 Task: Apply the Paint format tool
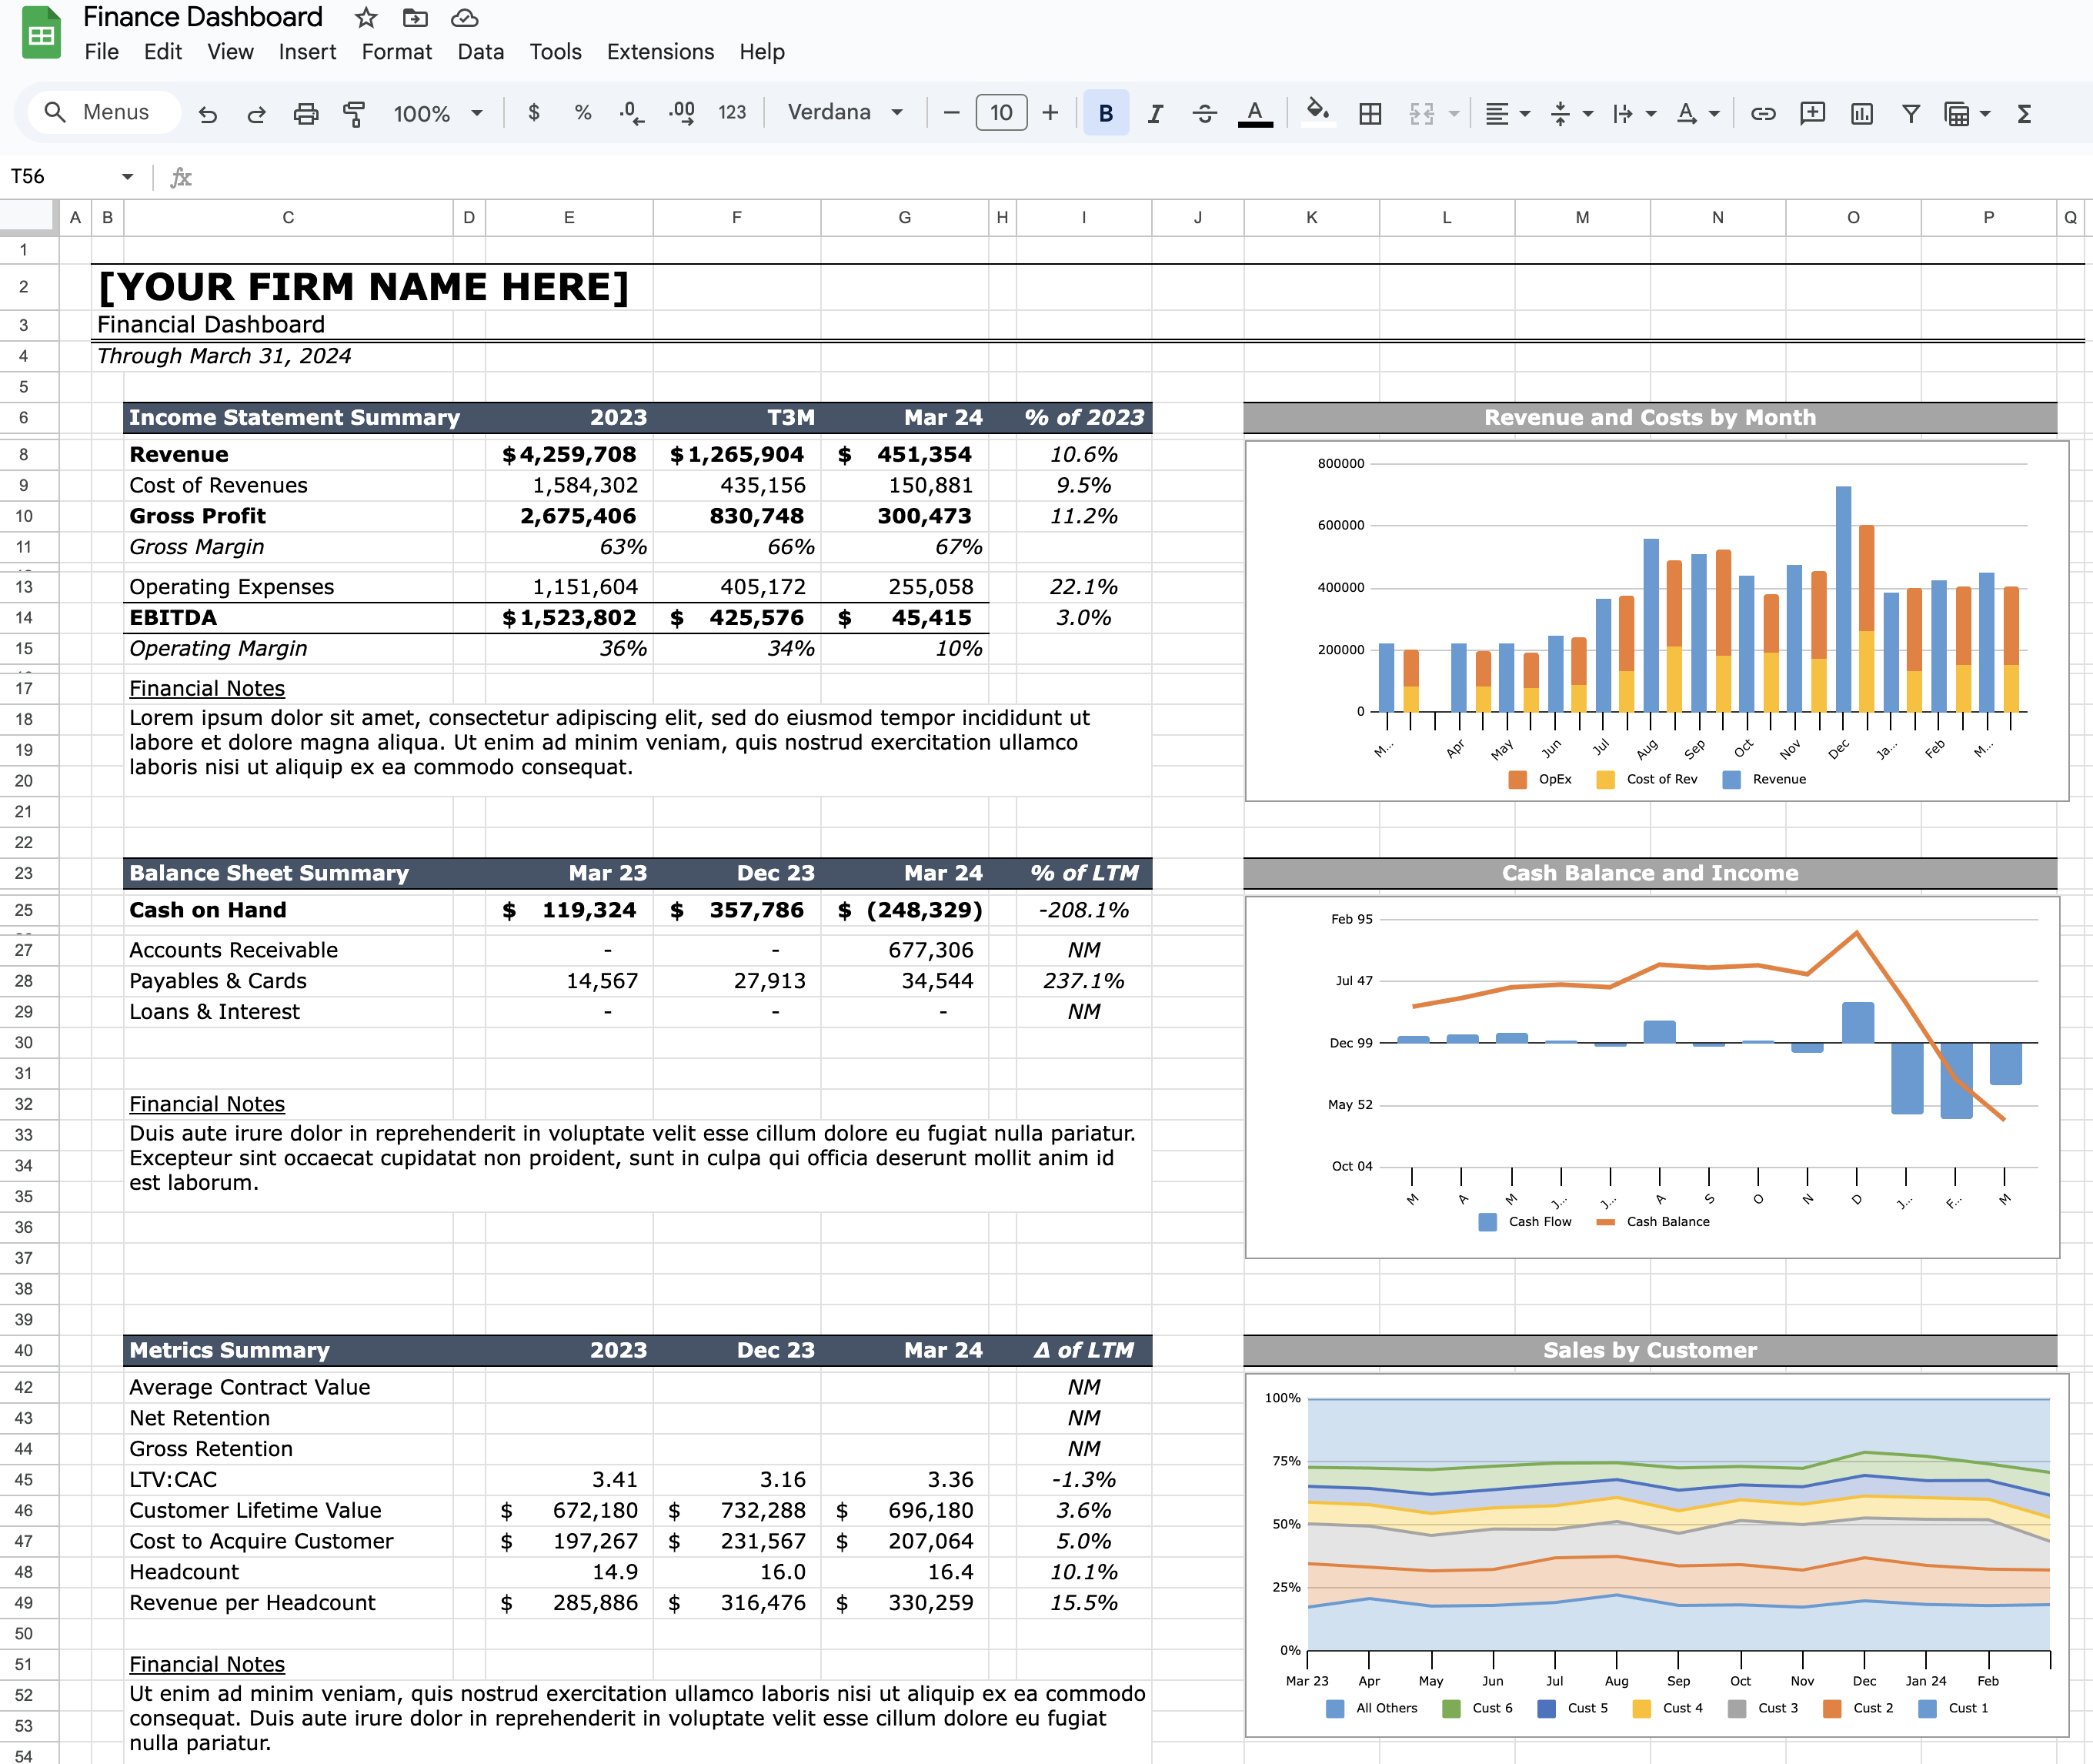click(x=354, y=113)
